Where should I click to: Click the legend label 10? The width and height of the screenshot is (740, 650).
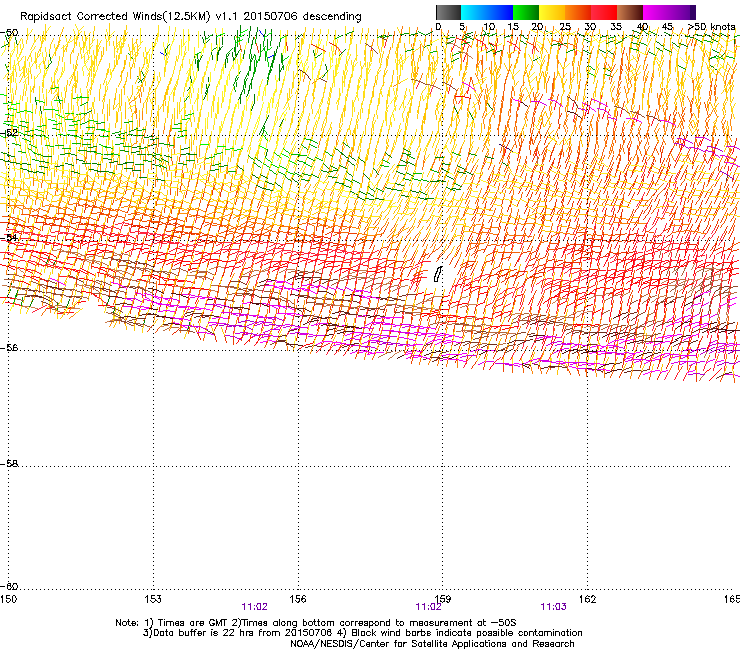[489, 26]
